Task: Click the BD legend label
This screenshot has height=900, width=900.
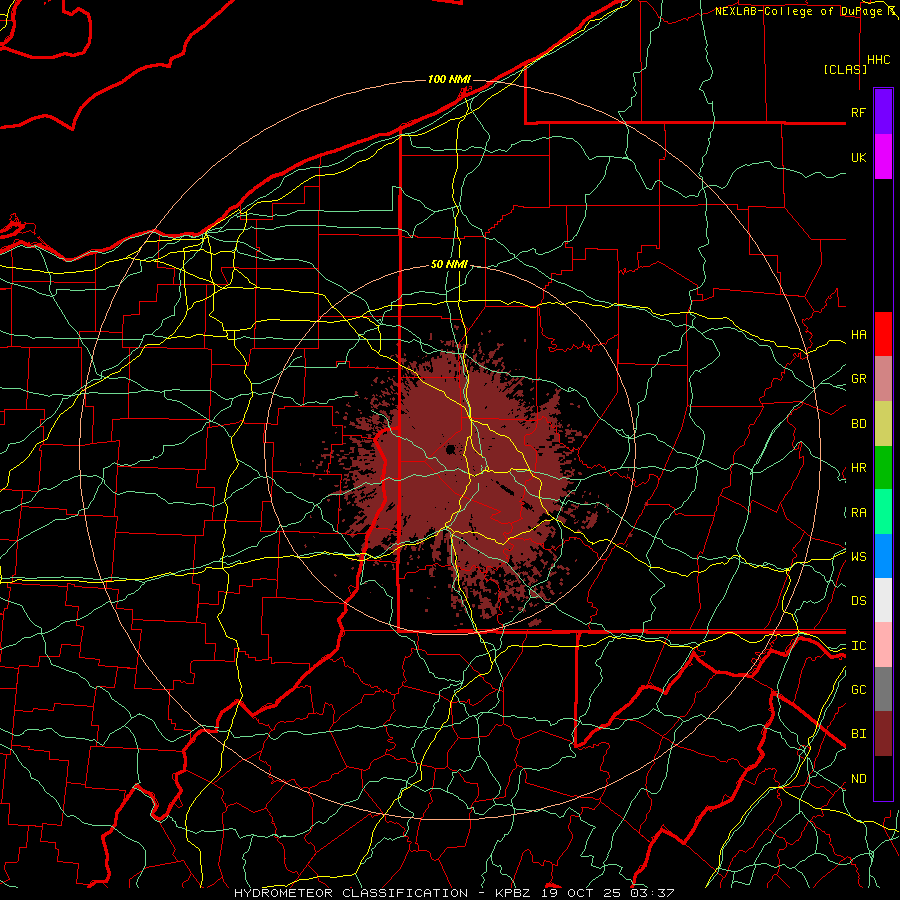Action: point(858,424)
